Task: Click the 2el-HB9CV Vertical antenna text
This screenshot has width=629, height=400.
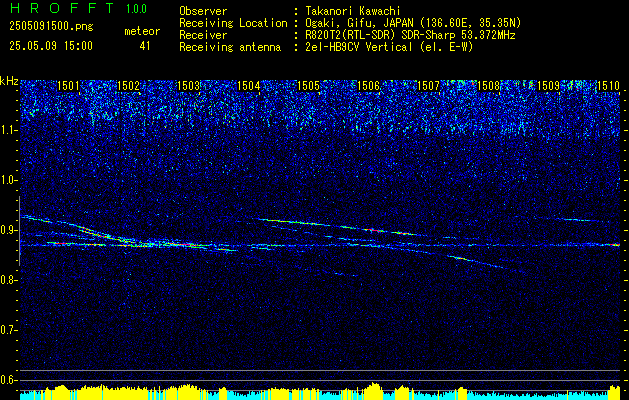Action: click(x=389, y=47)
